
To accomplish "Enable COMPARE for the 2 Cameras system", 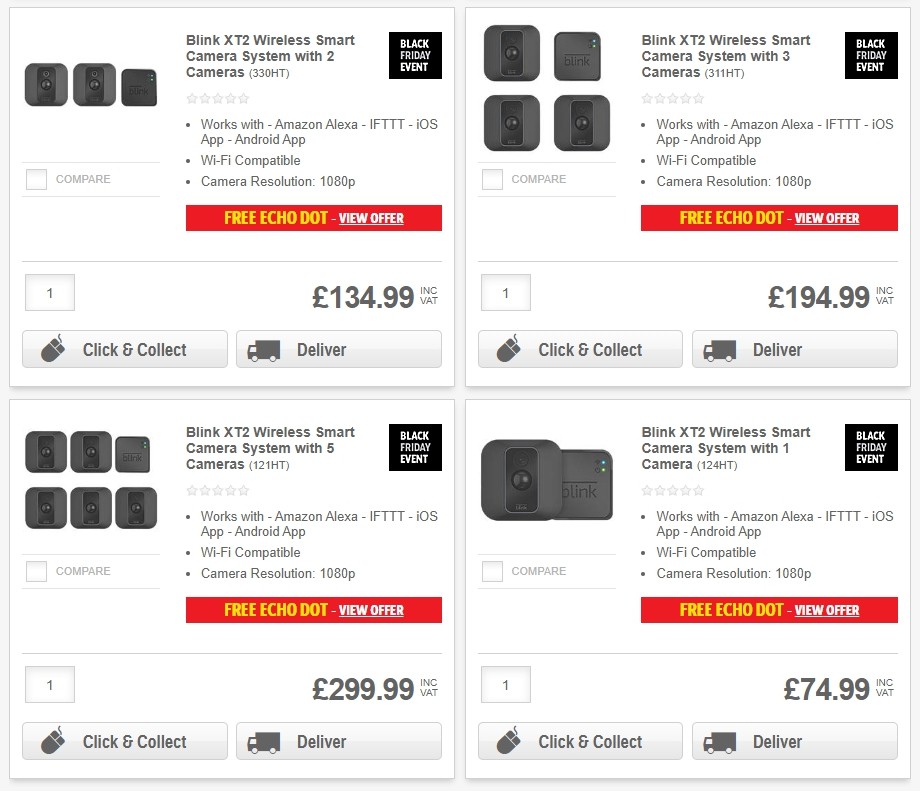I will tap(37, 179).
